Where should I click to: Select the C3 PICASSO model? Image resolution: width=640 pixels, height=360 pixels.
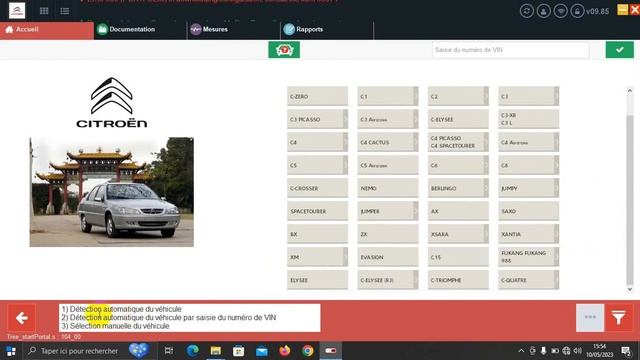click(318, 119)
